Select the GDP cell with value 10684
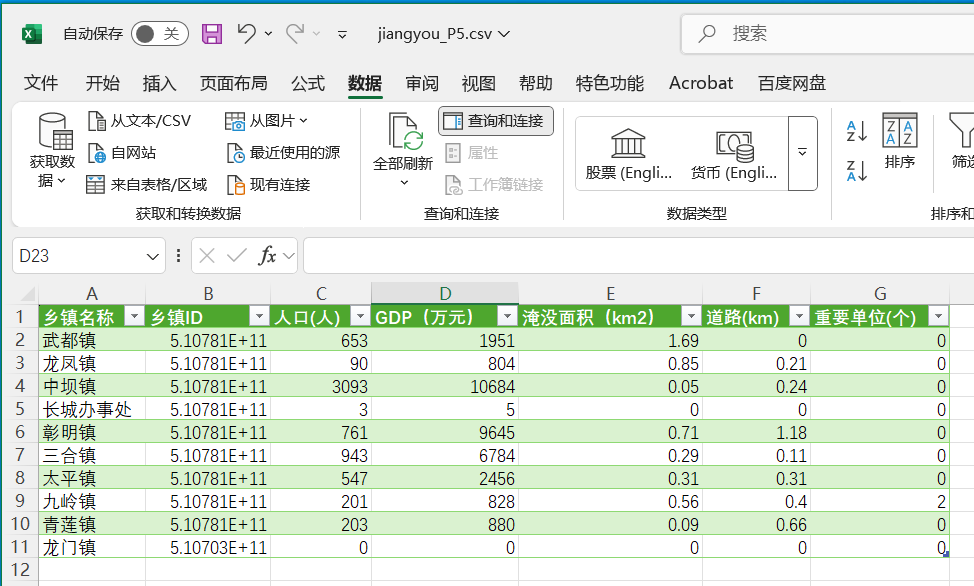974x586 pixels. point(445,387)
